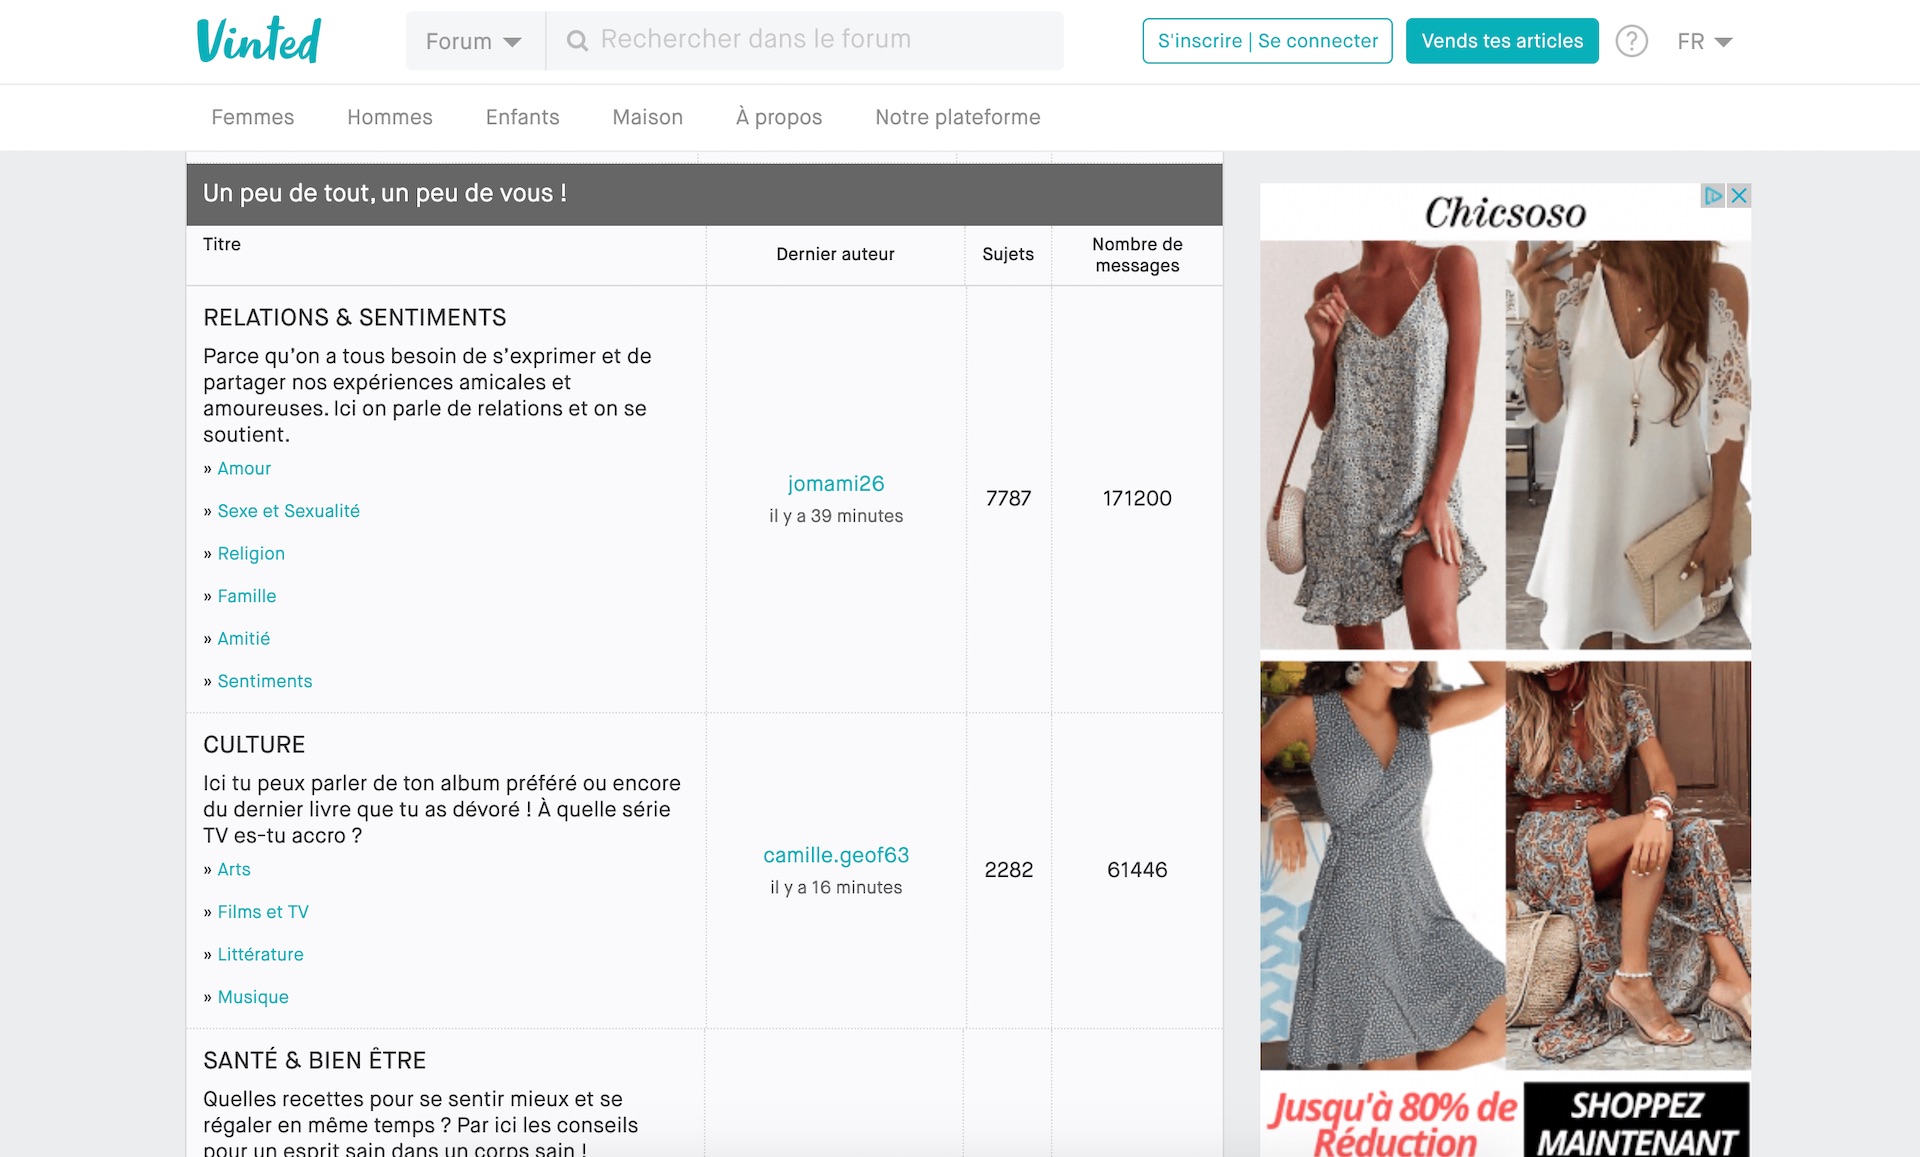Open Notre plateforme menu
The image size is (1920, 1157).
coord(957,117)
